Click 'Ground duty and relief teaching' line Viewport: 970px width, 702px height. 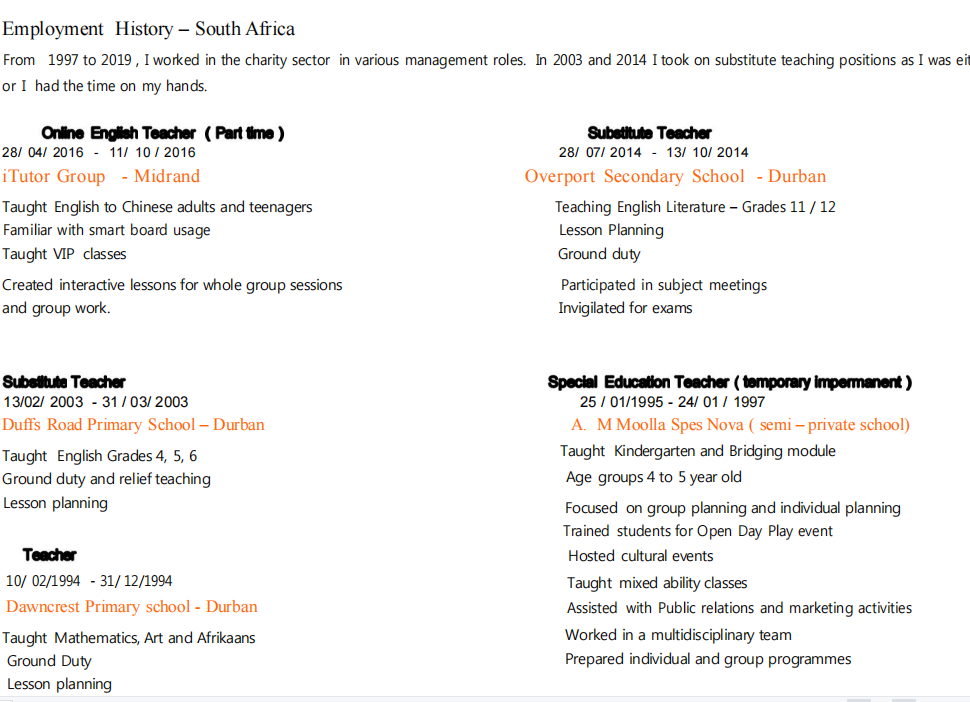click(x=106, y=479)
